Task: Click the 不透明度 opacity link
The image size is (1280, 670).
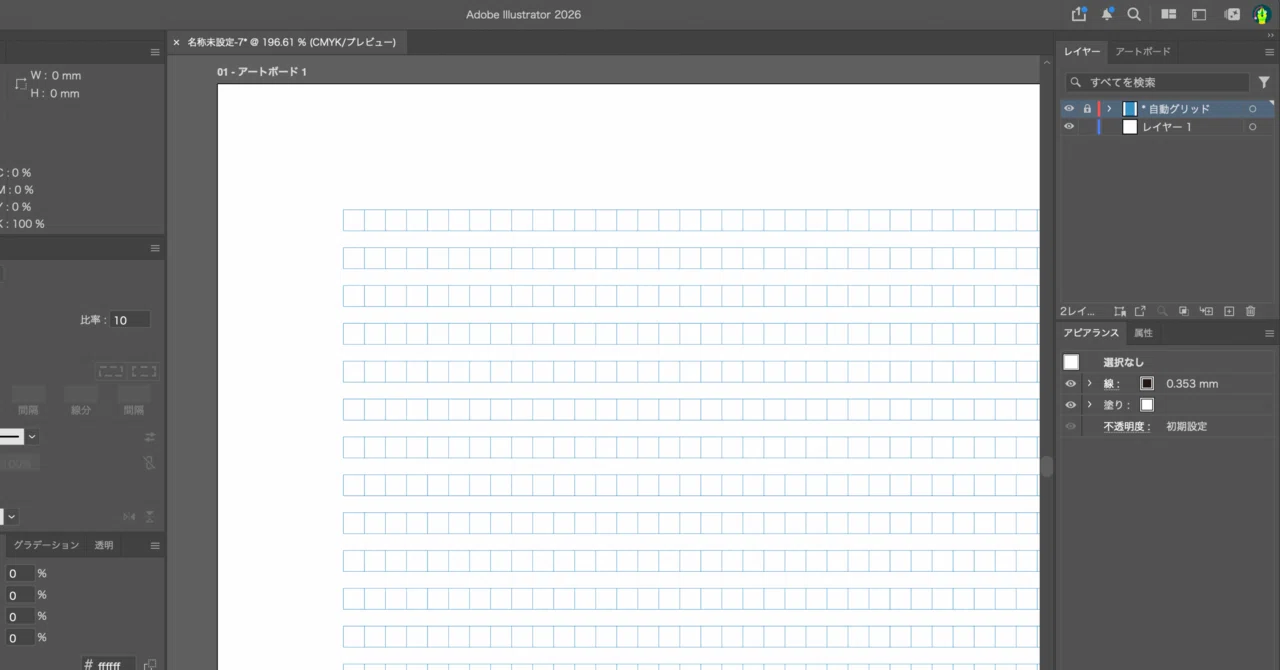Action: pyautogui.click(x=1125, y=427)
